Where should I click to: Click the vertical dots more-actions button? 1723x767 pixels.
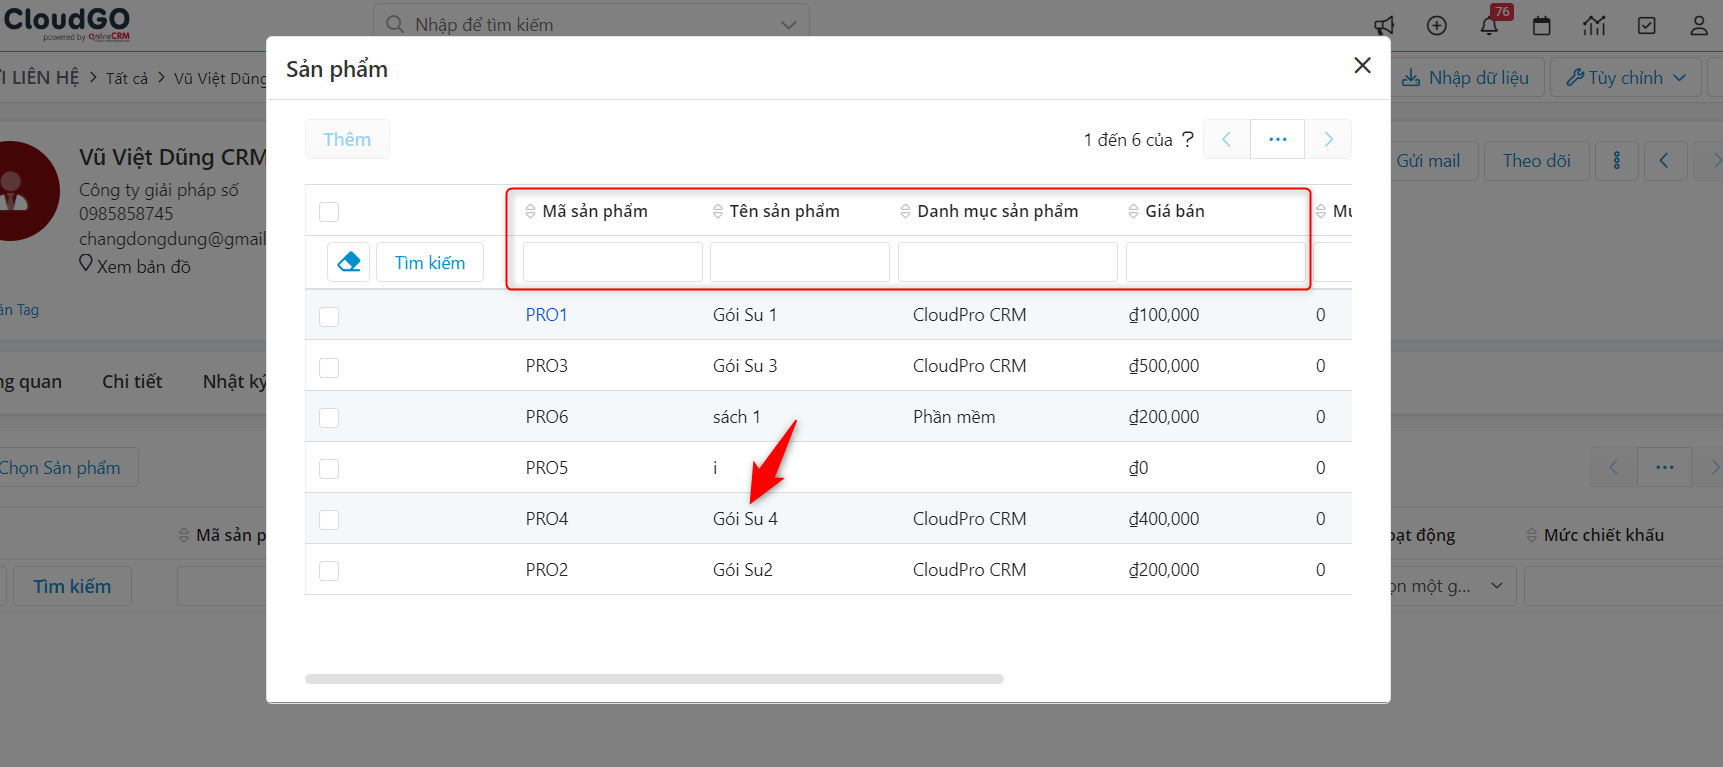(x=1617, y=160)
